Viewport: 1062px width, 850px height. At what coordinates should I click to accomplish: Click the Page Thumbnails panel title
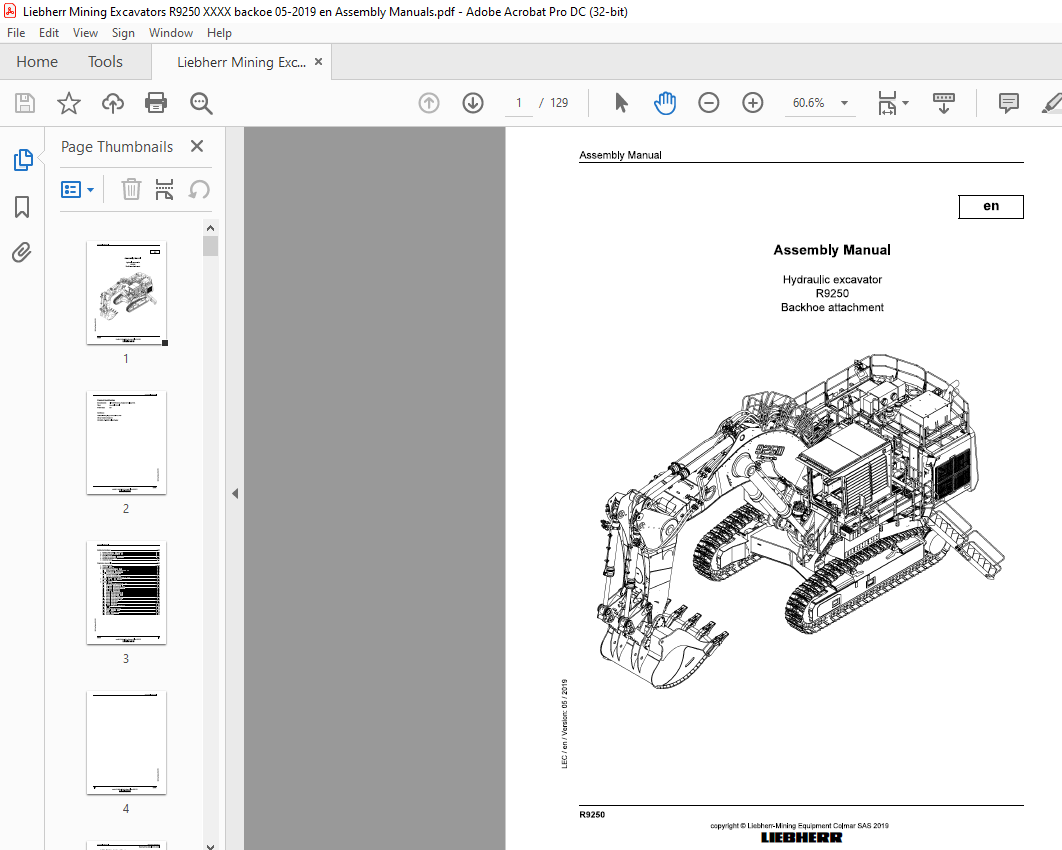(117, 147)
